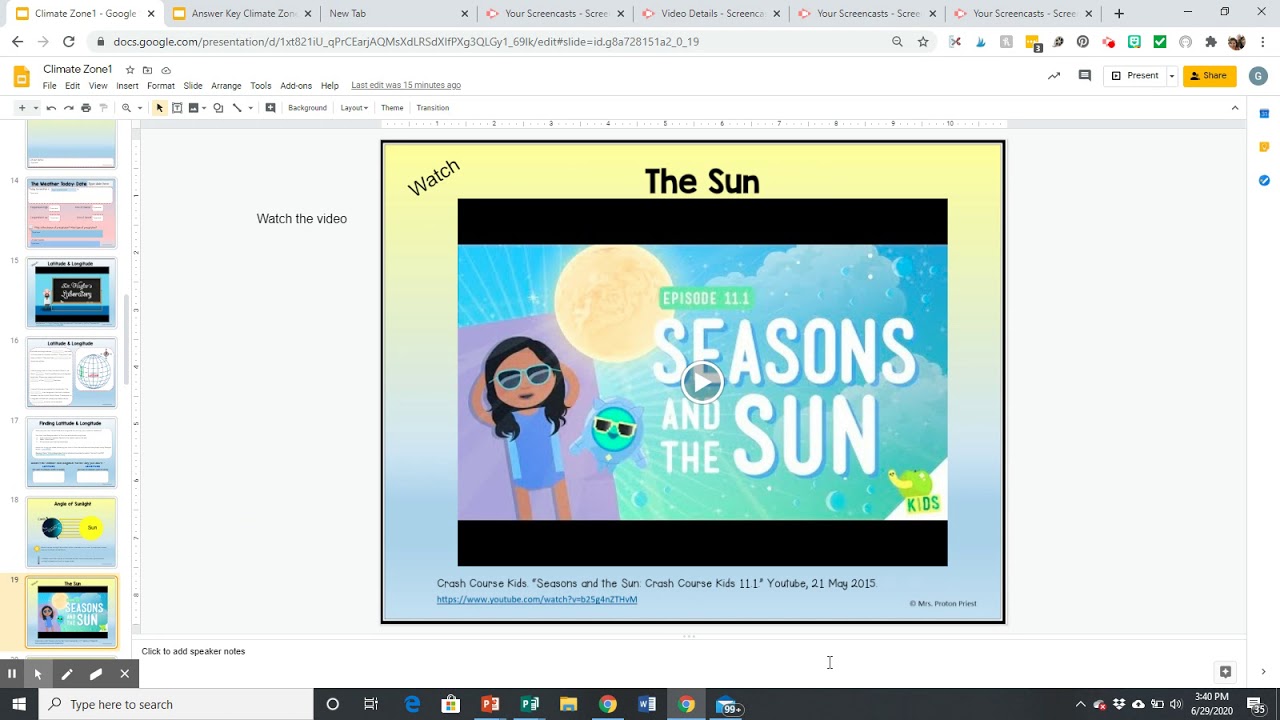1280x720 pixels.
Task: Click the Present button
Action: [x=1134, y=76]
